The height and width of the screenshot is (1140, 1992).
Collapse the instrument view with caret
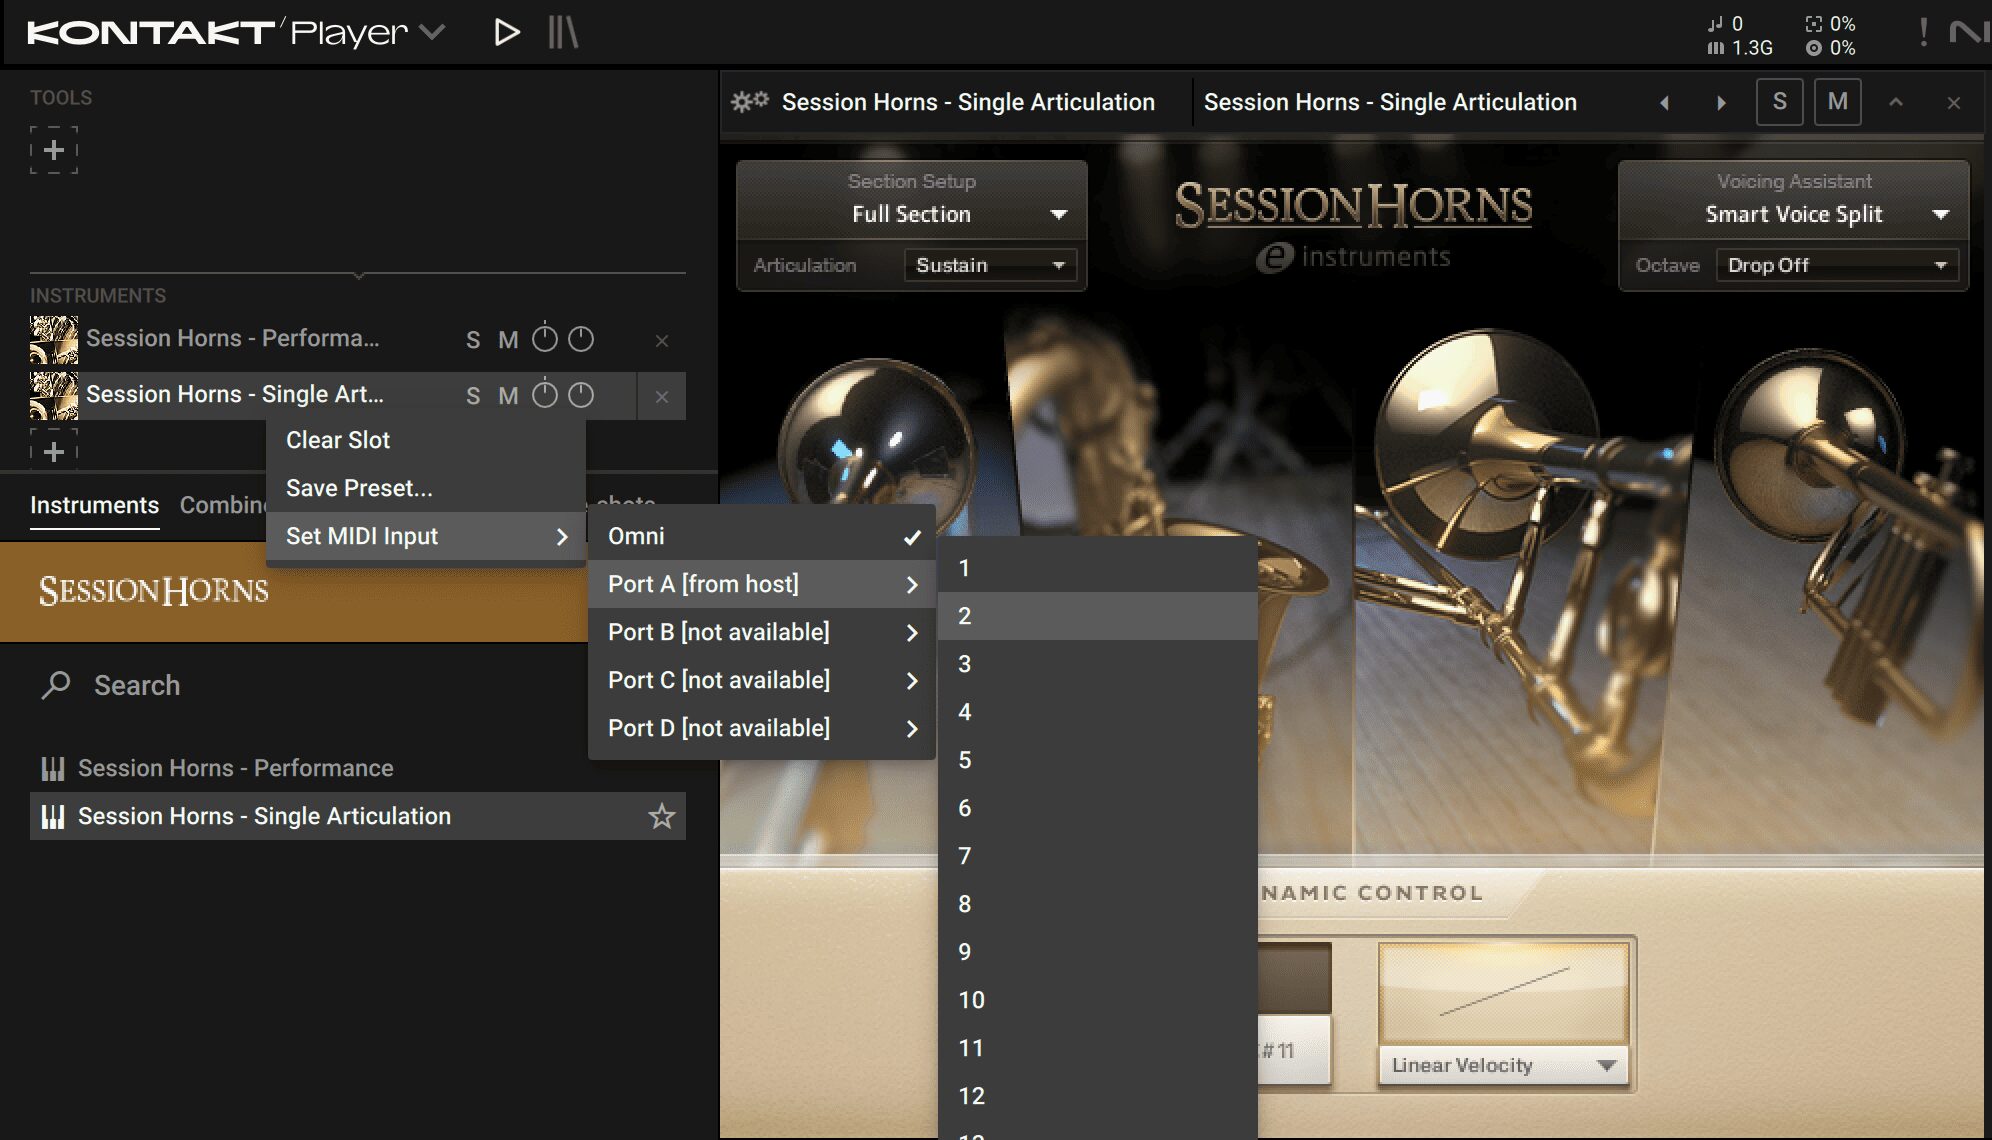pos(1896,102)
